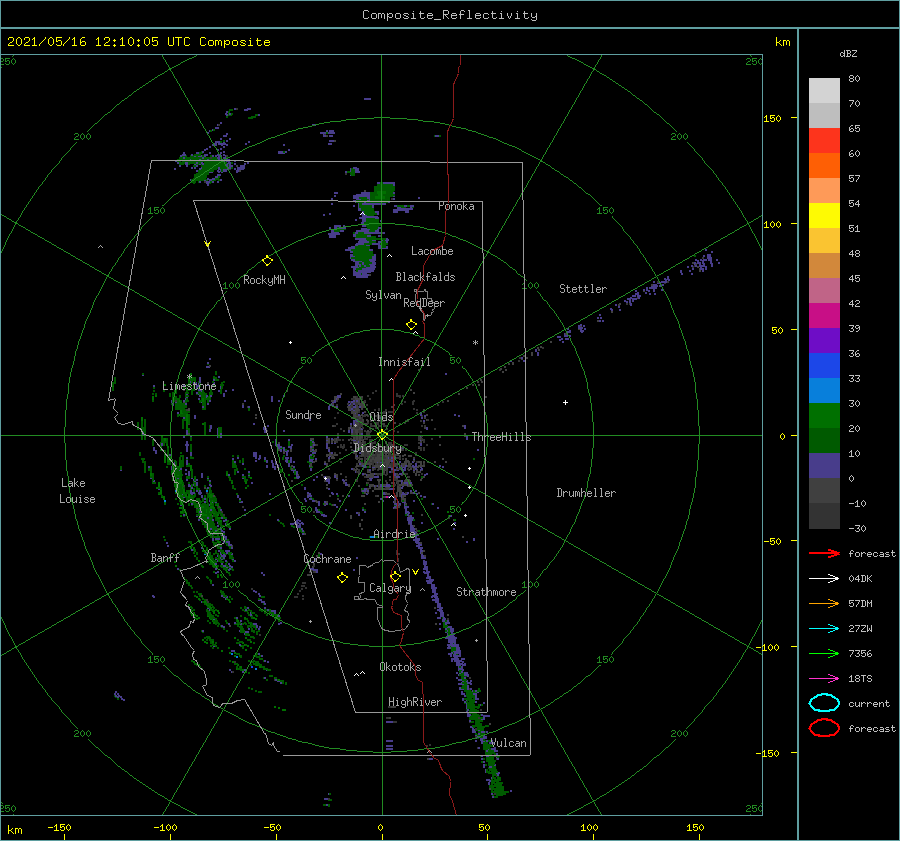Click the -150 tick on bottom axis
Screen dimensions: 900x841
coord(59,827)
